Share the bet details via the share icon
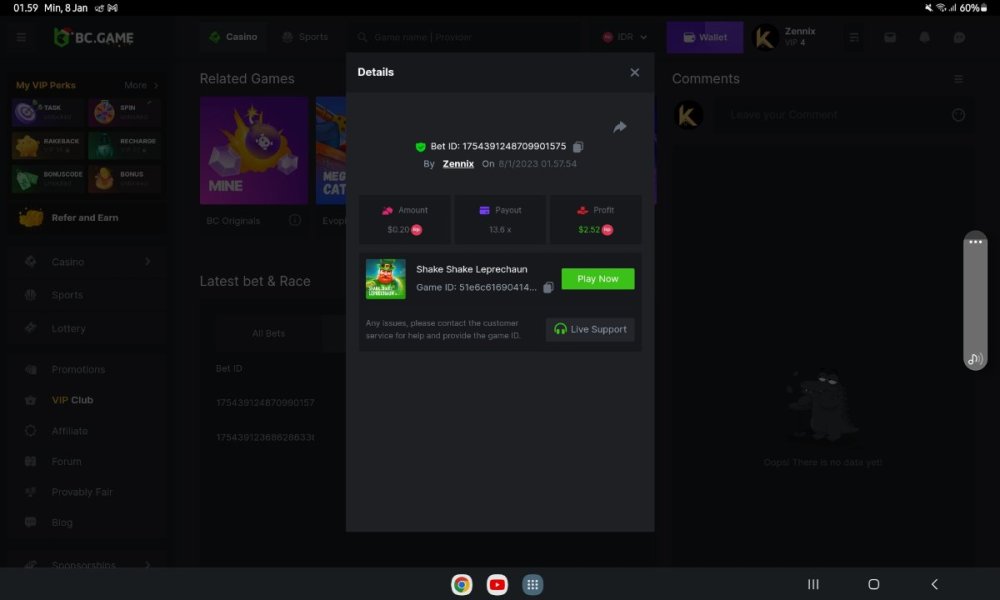Screen dimensions: 1000x600 620,128
